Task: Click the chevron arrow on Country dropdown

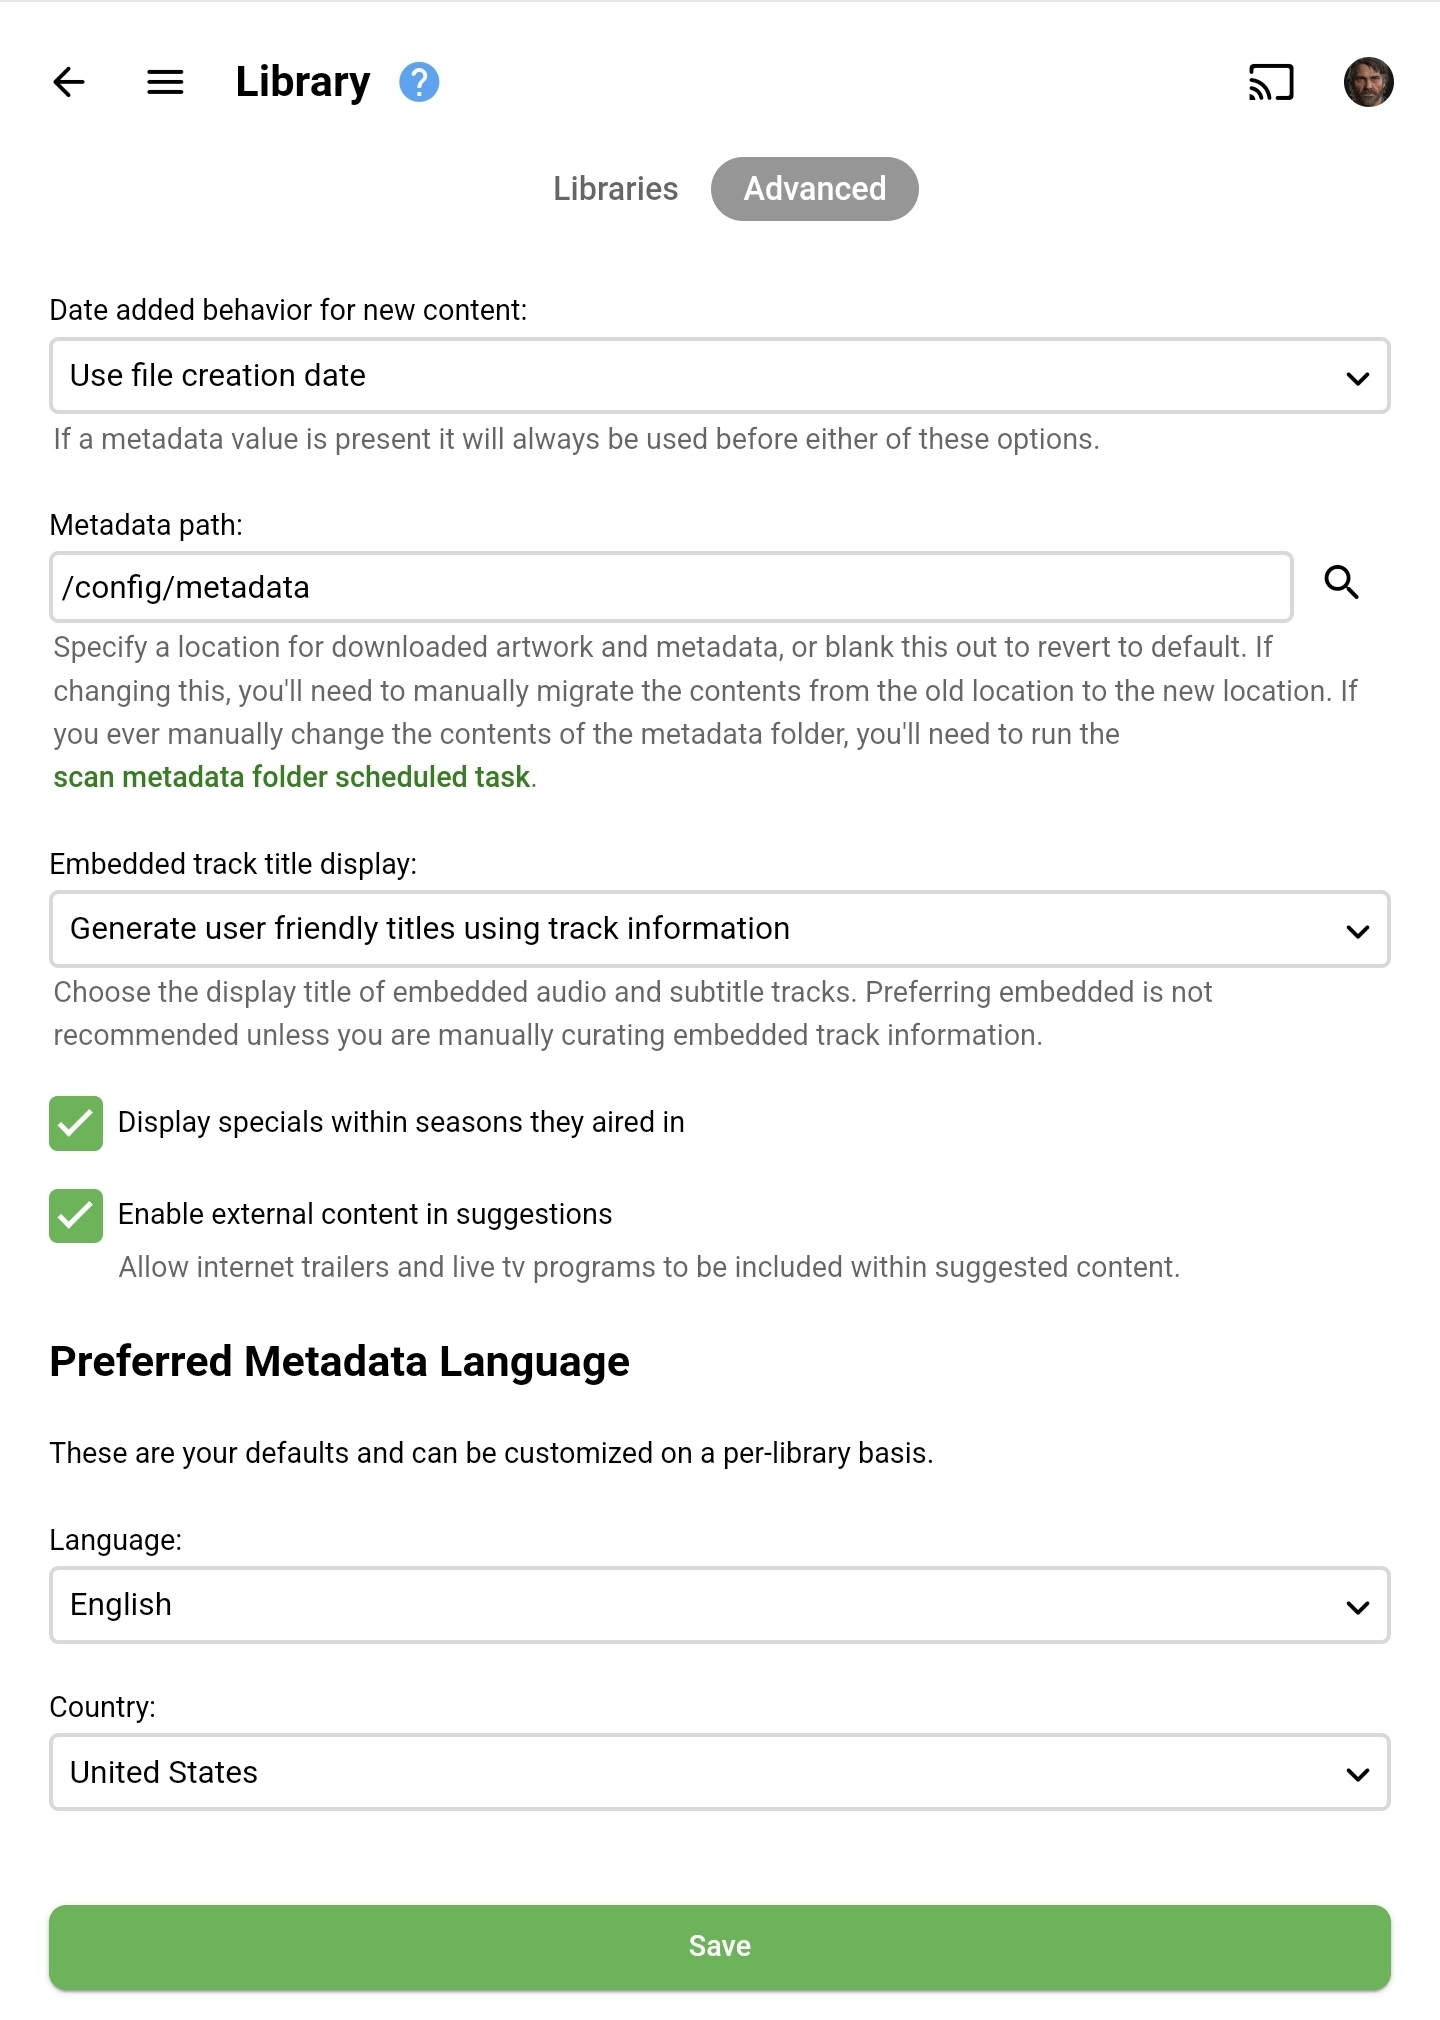Action: [1357, 1775]
